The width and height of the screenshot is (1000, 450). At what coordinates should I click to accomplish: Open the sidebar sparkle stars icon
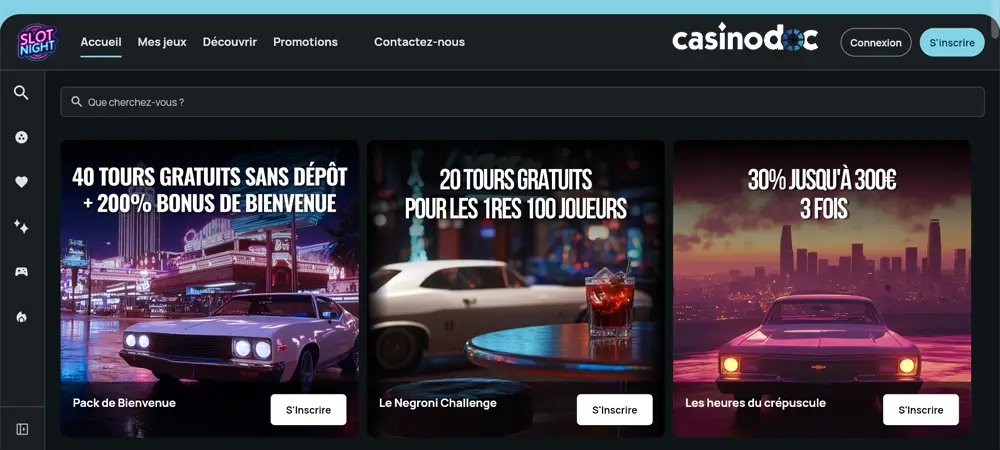click(22, 226)
